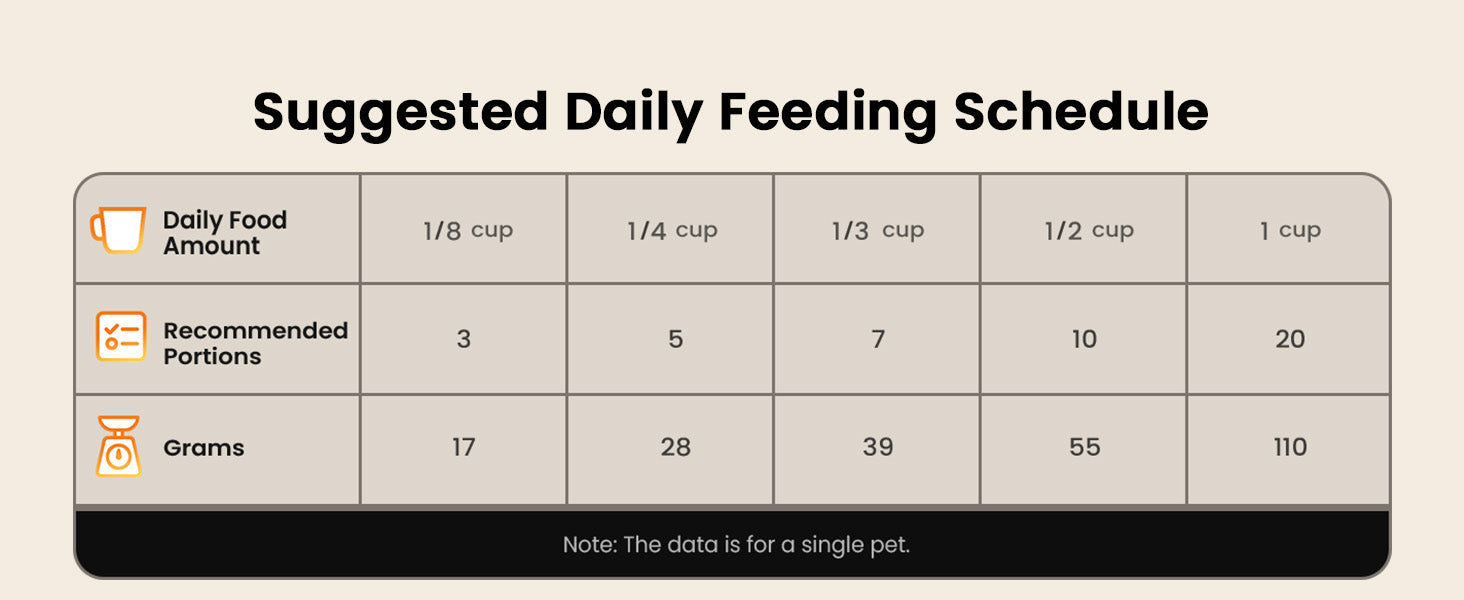Click the 3 portions cell
The height and width of the screenshot is (600, 1464).
point(464,339)
